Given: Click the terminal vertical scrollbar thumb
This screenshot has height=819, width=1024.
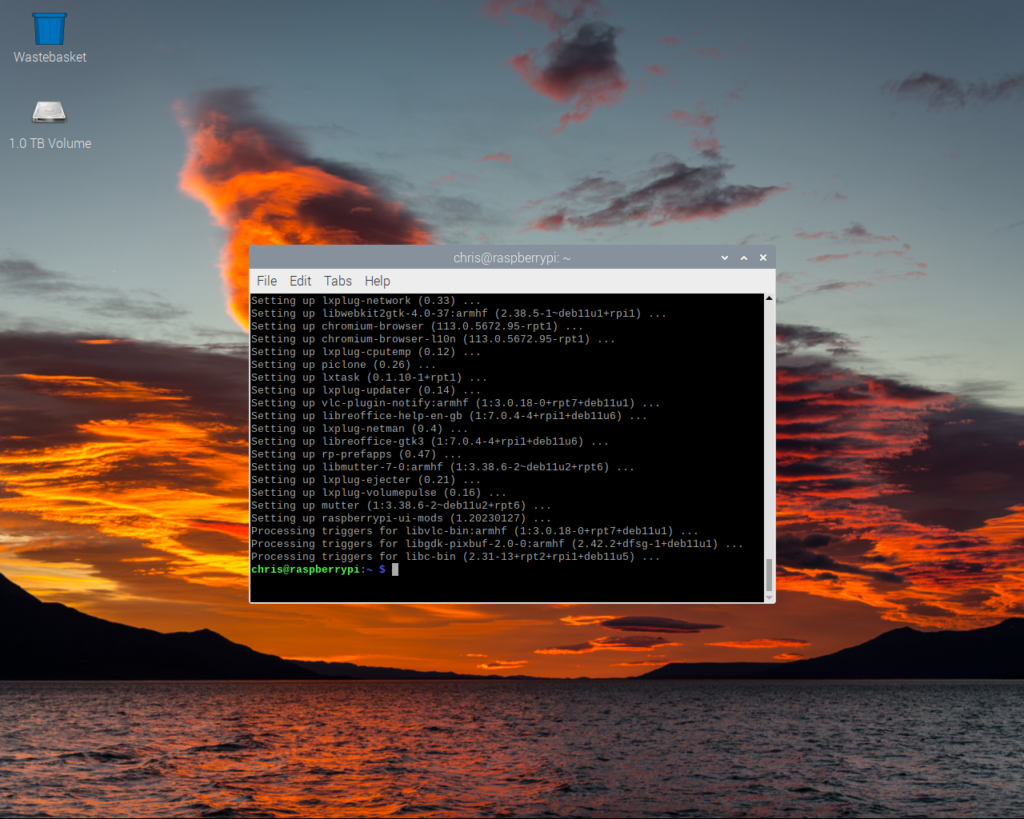Looking at the screenshot, I should [769, 575].
